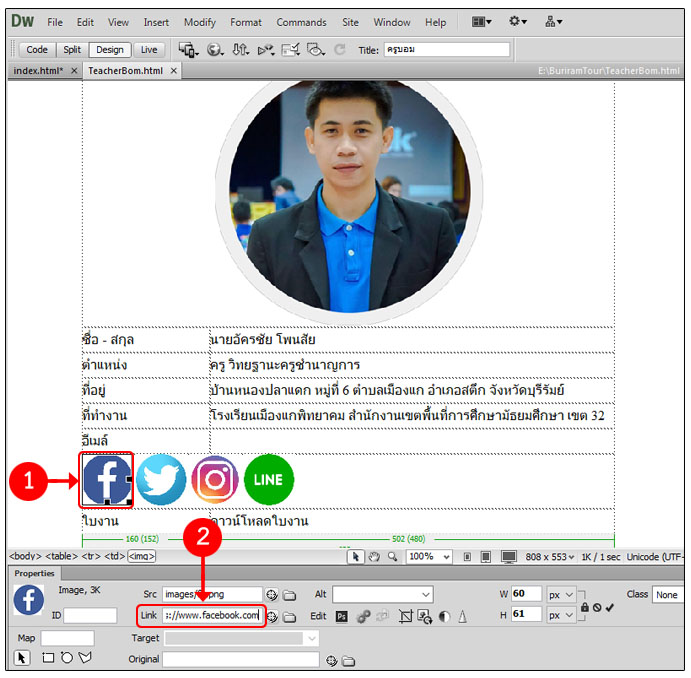Click the Link field with facebook URL
Viewport: 691px width, 678px height.
[x=212, y=615]
